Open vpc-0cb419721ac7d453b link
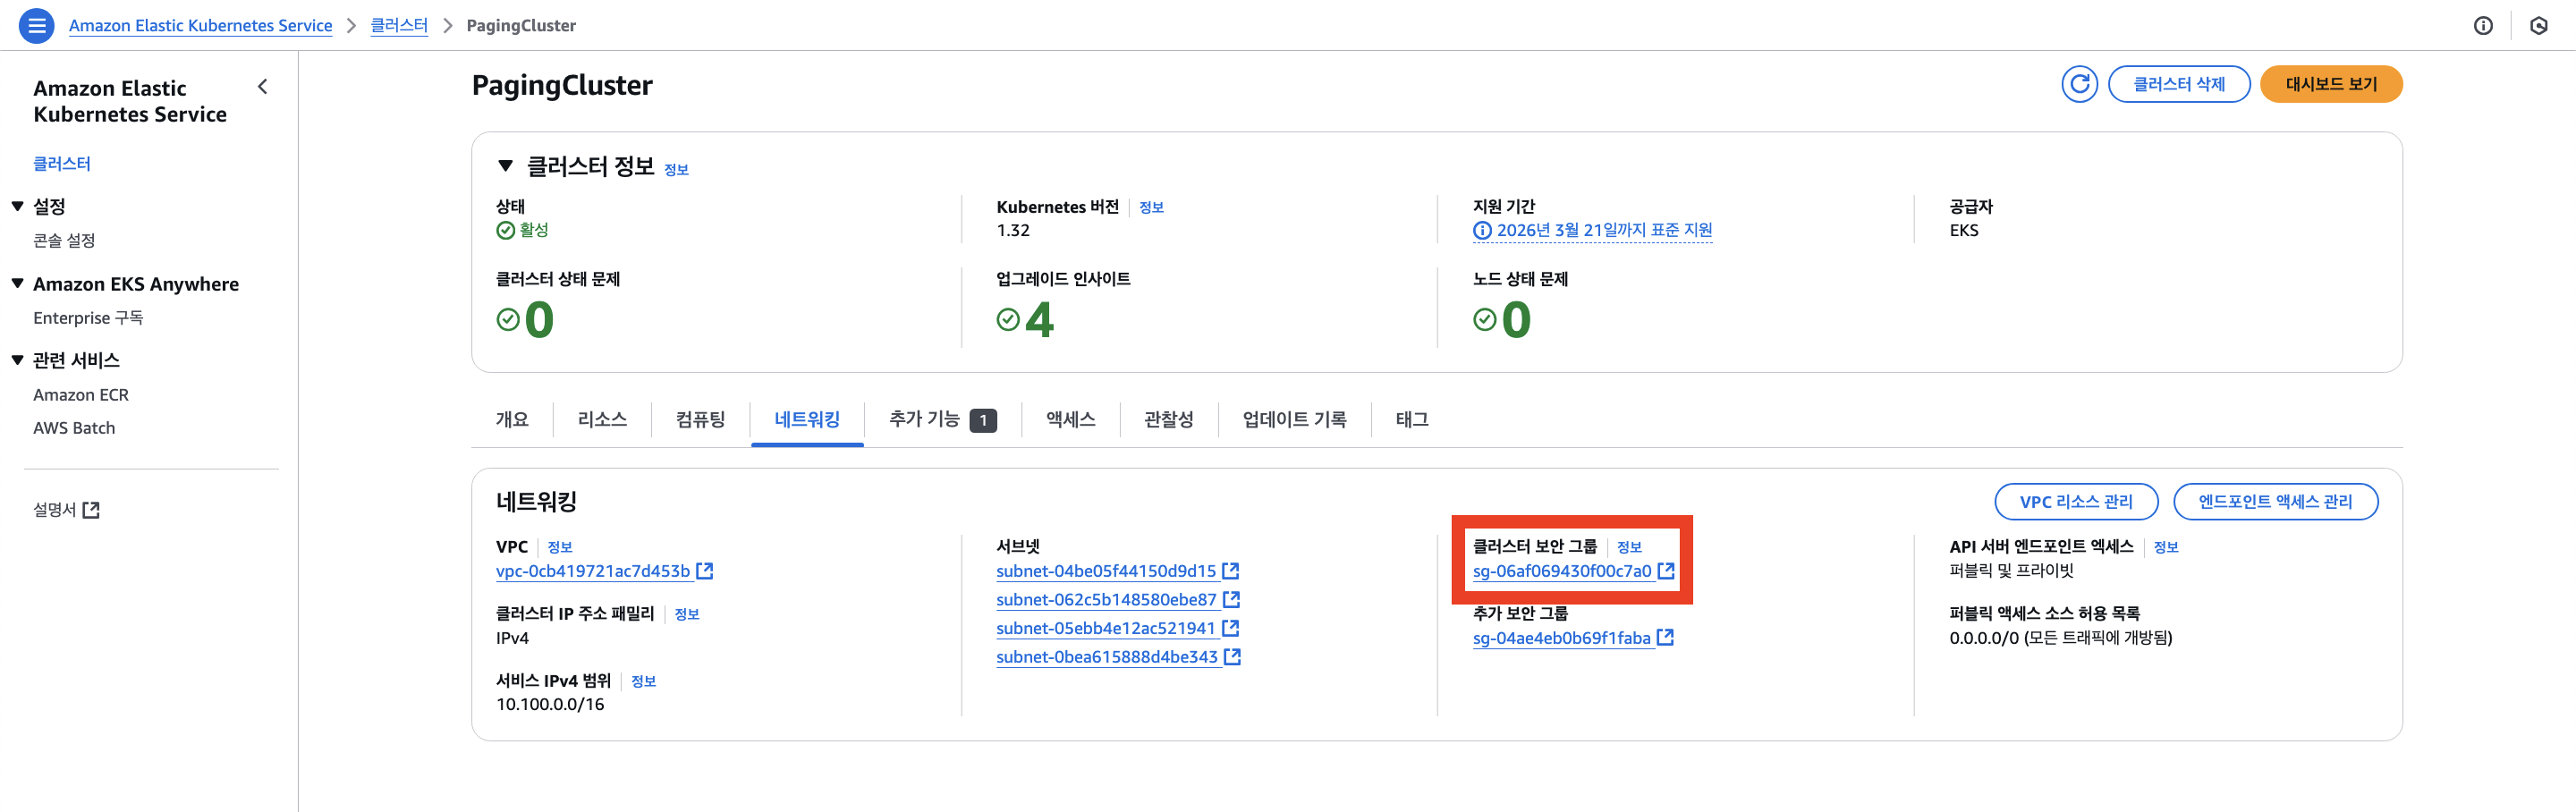The image size is (2576, 812). point(593,571)
